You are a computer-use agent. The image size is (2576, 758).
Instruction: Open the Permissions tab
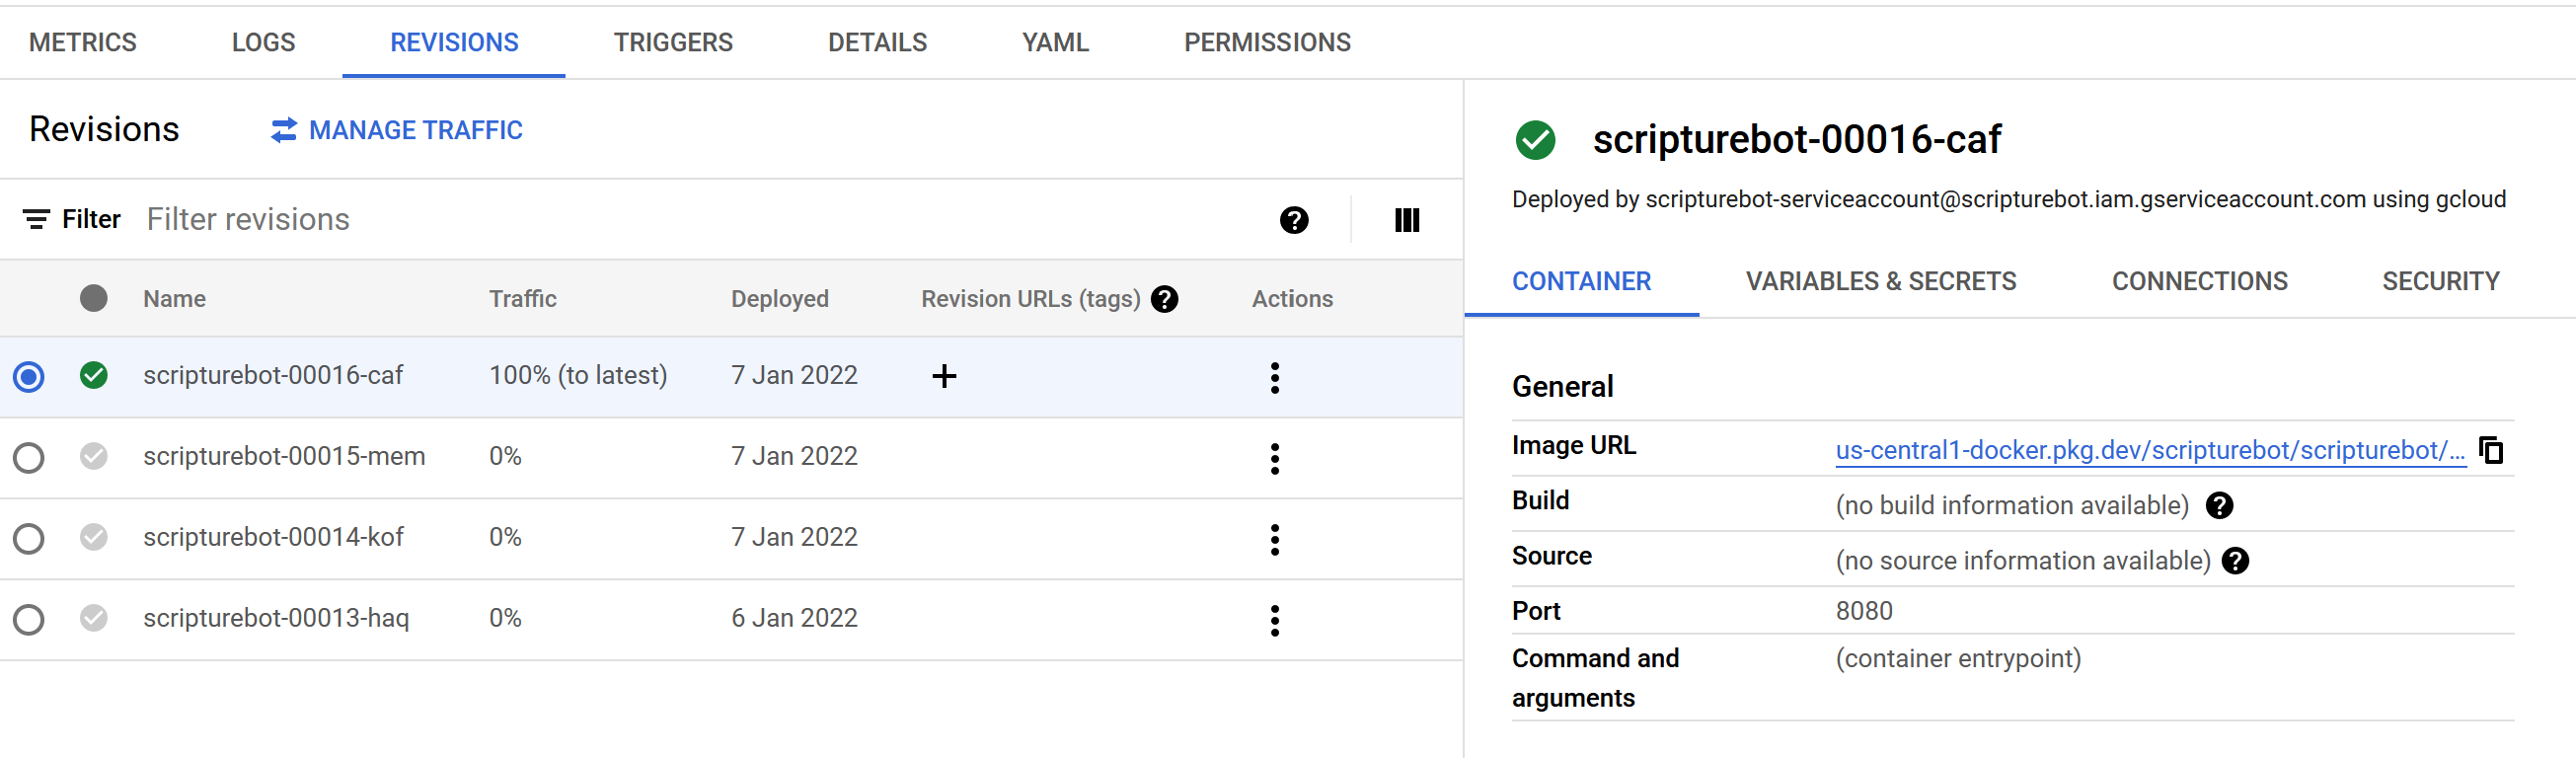coord(1267,42)
